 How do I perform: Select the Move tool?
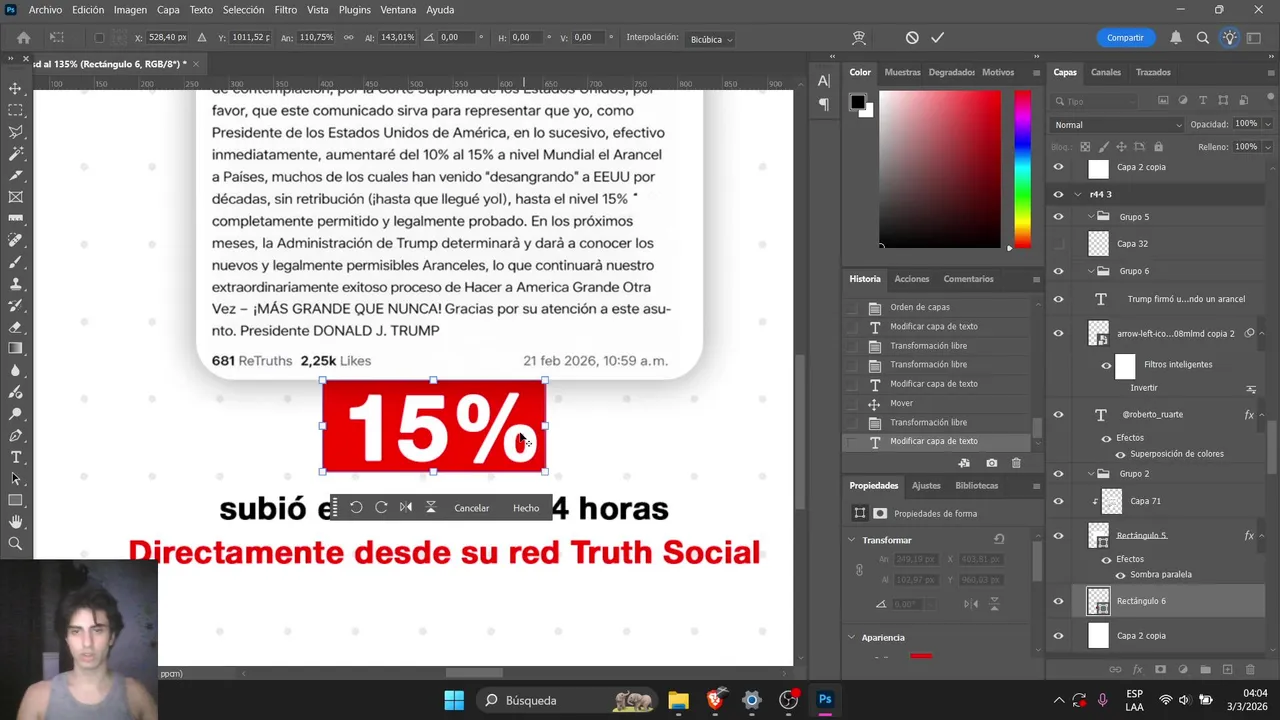(x=15, y=88)
